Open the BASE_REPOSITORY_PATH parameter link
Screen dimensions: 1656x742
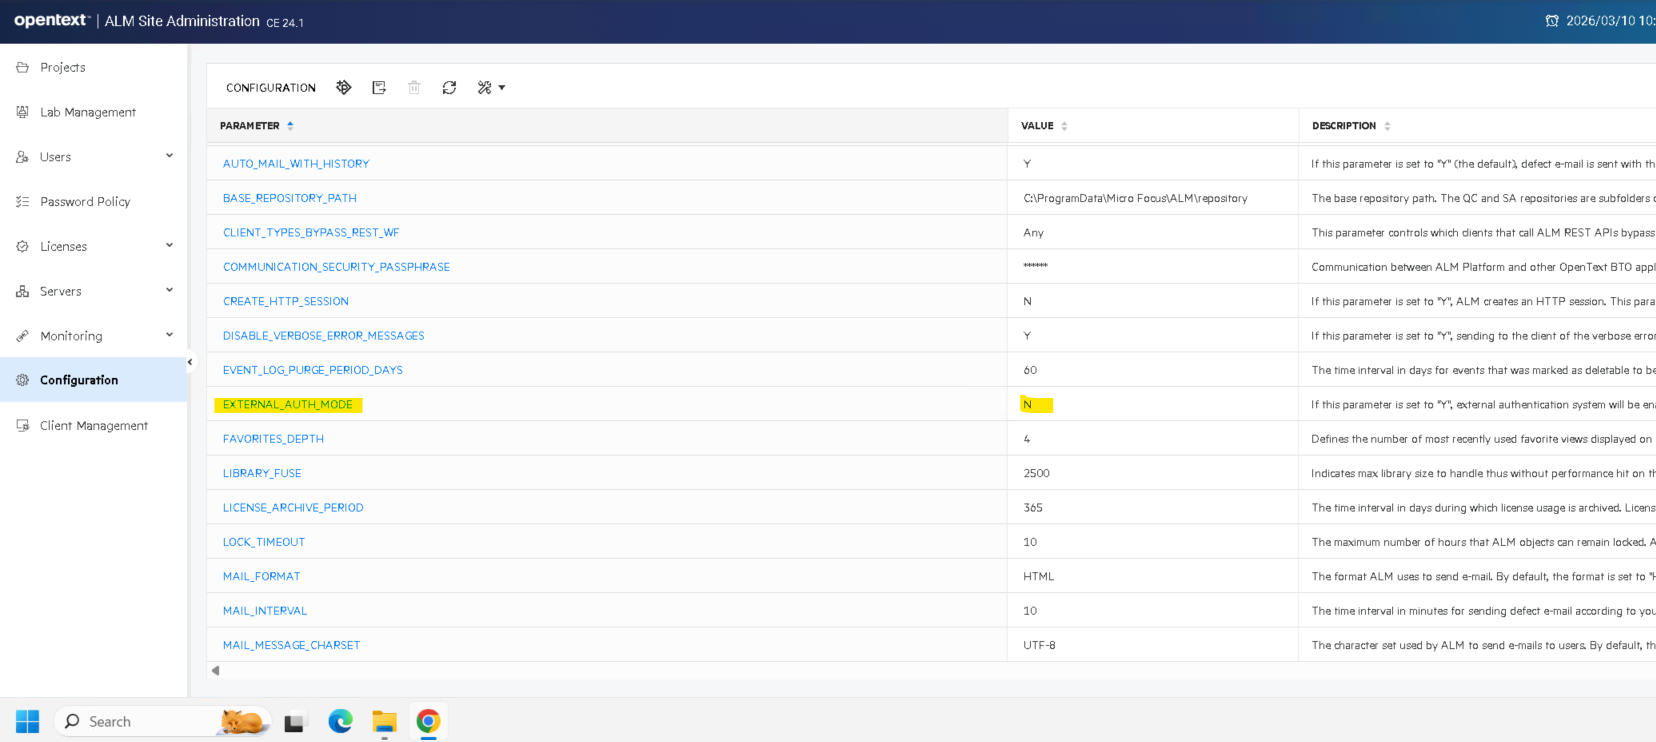point(290,198)
